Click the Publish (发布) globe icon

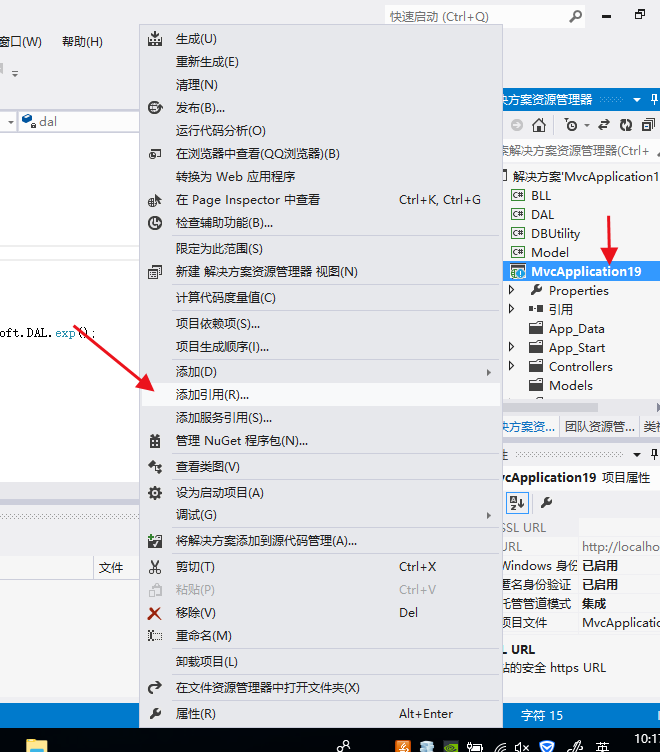point(154,108)
